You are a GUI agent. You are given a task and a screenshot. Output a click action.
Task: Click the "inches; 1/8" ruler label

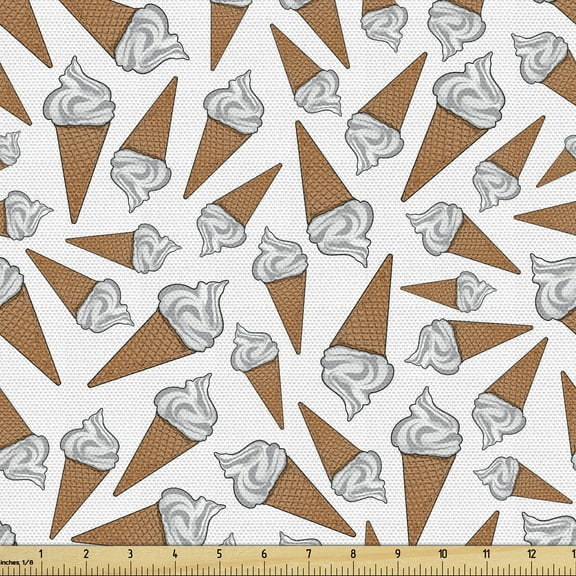point(17,562)
